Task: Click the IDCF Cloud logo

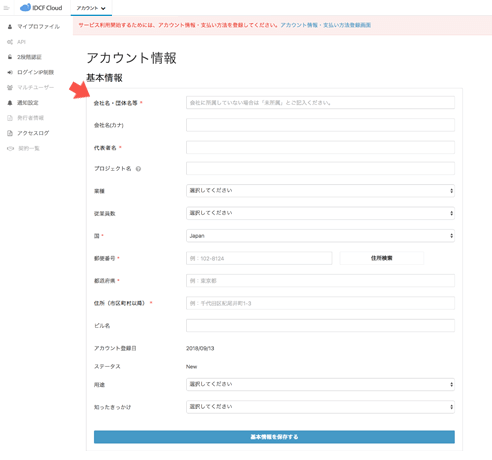Action: [x=41, y=8]
